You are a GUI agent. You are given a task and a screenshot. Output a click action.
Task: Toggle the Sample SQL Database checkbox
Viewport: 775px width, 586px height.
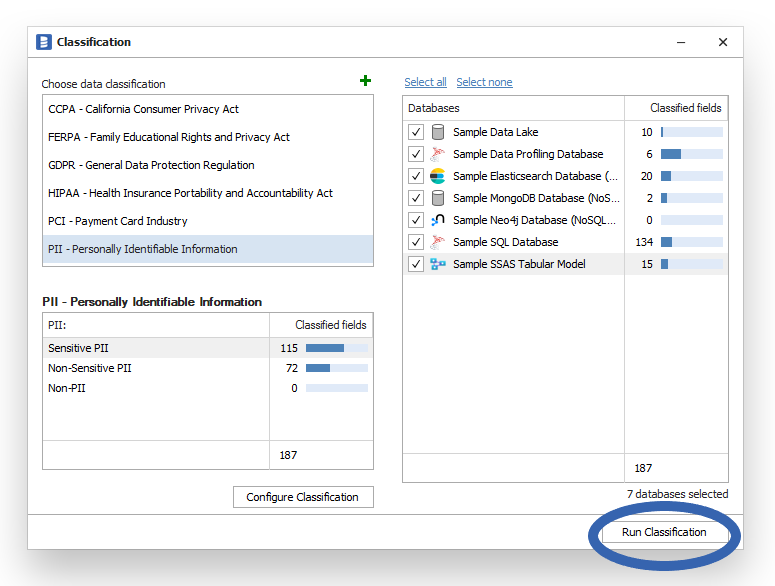(x=416, y=242)
